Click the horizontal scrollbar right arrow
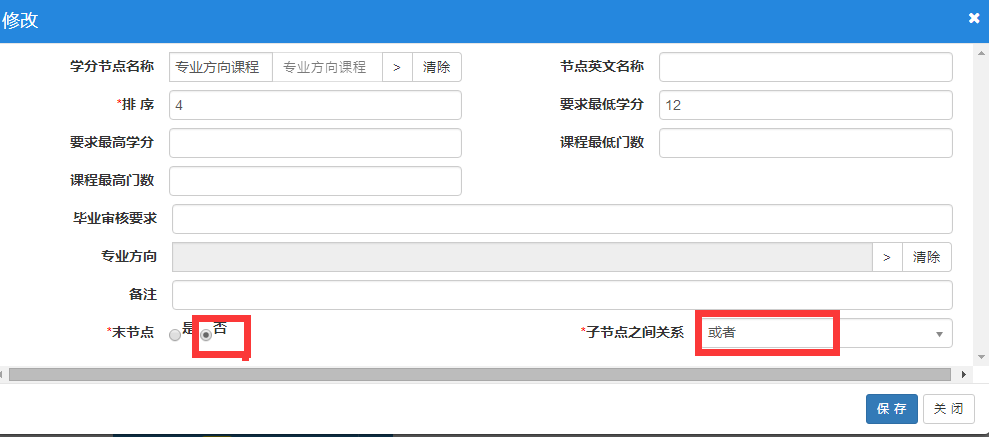 pos(964,374)
